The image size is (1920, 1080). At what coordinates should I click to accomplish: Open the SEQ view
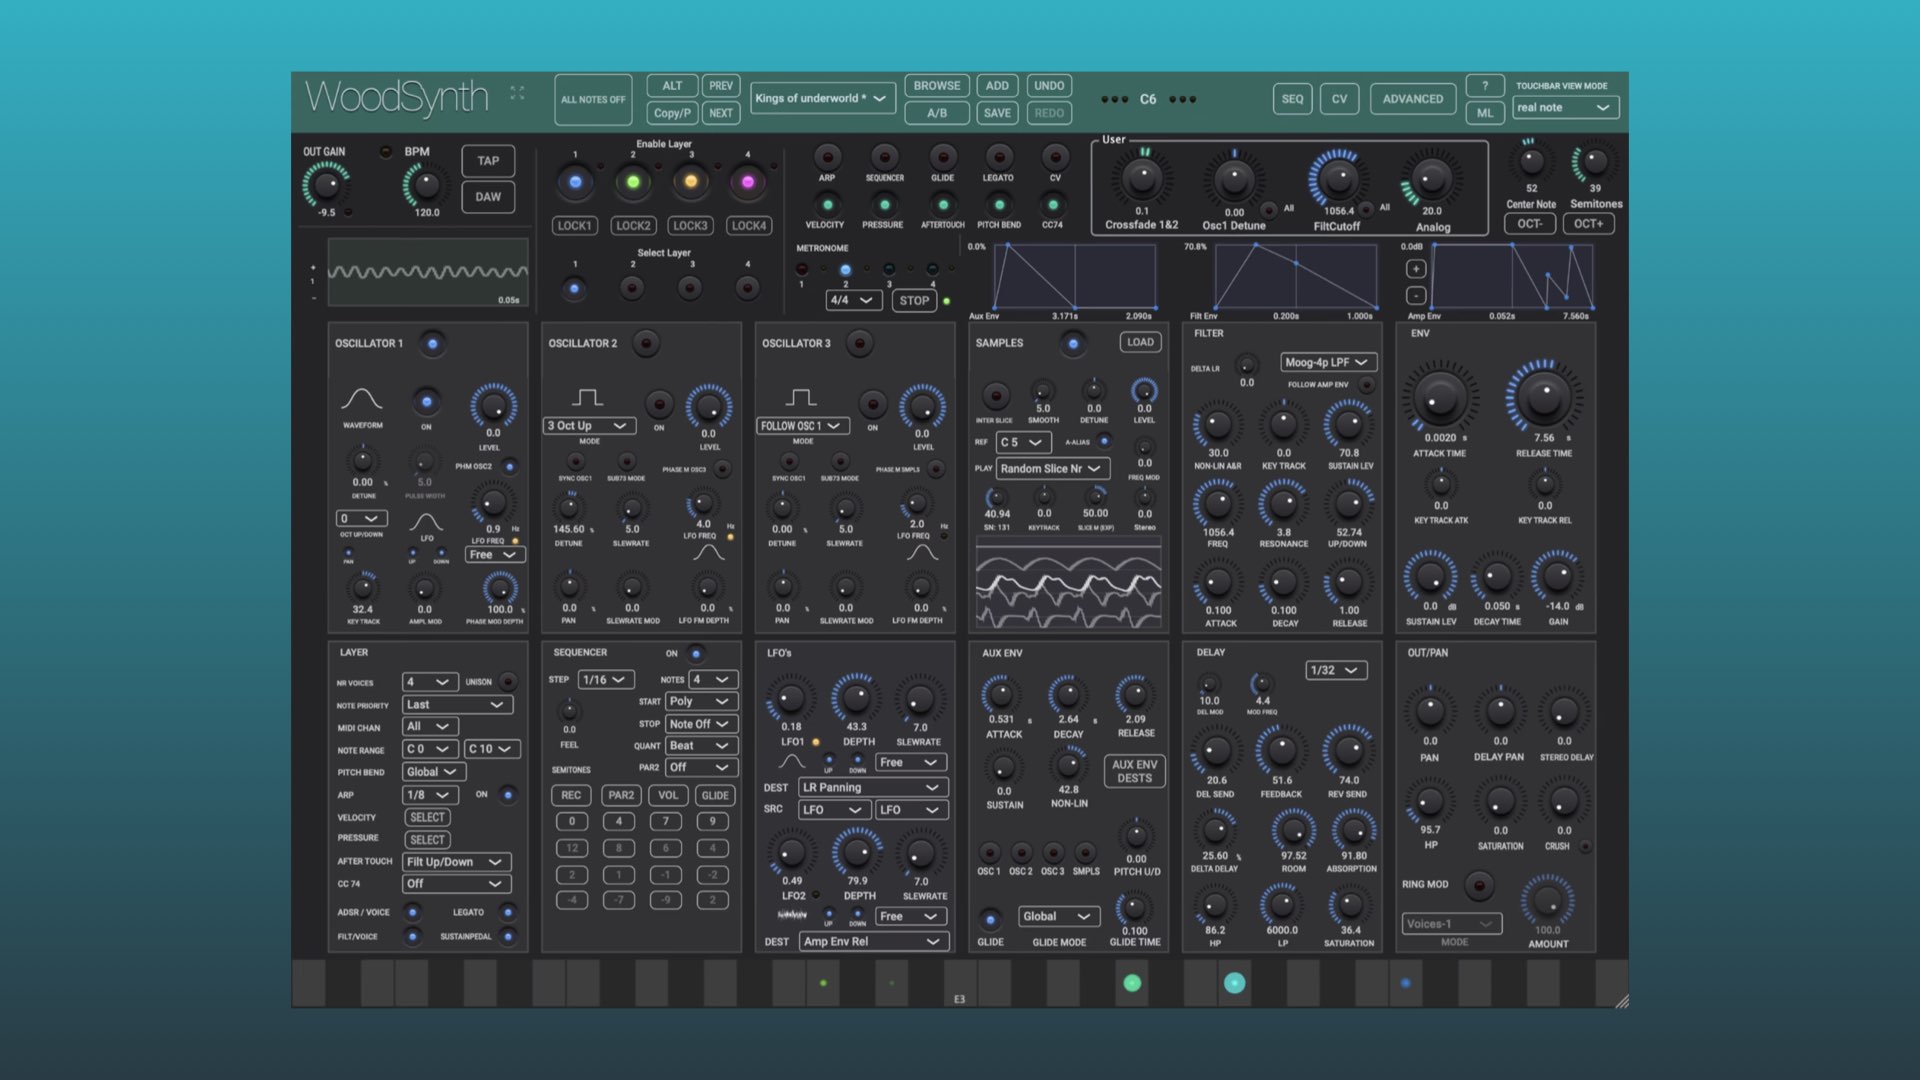(x=1292, y=99)
